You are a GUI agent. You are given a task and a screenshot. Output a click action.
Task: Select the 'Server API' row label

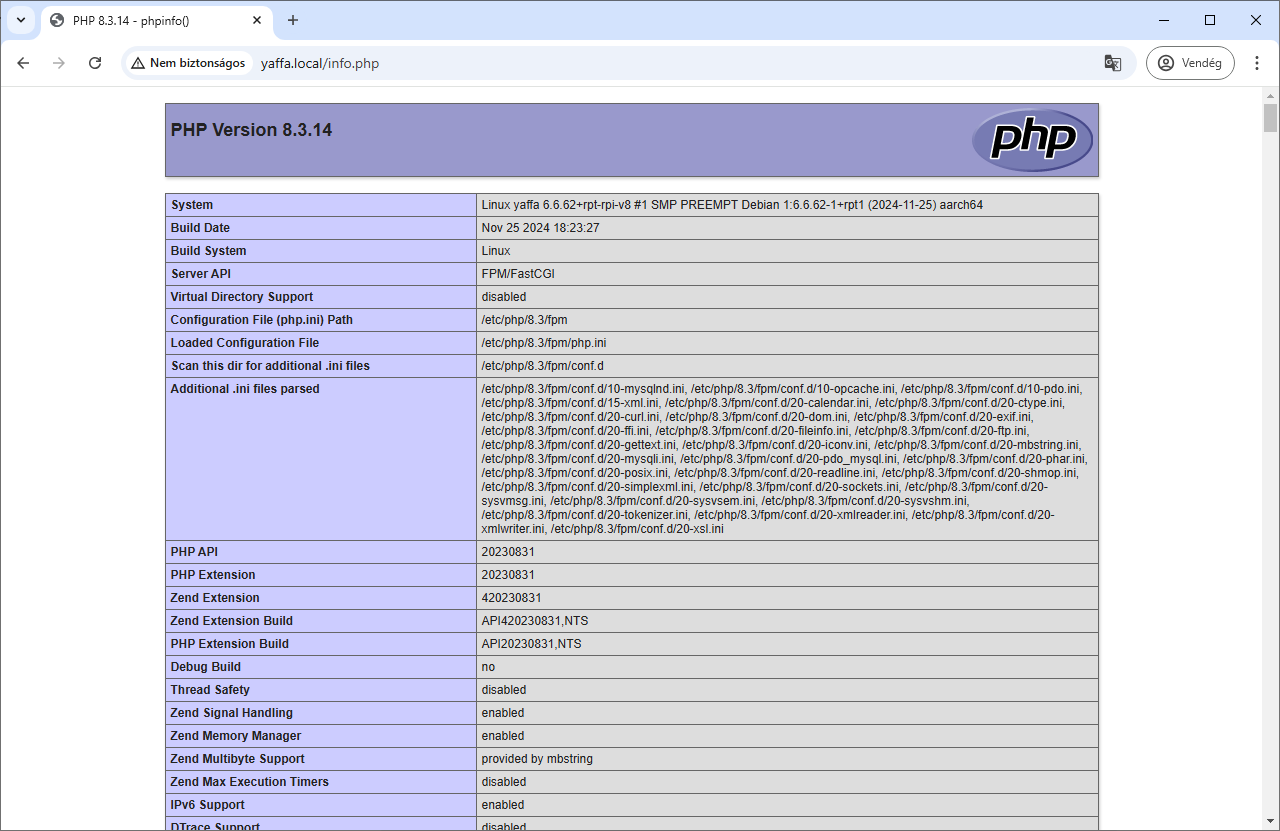coord(200,274)
